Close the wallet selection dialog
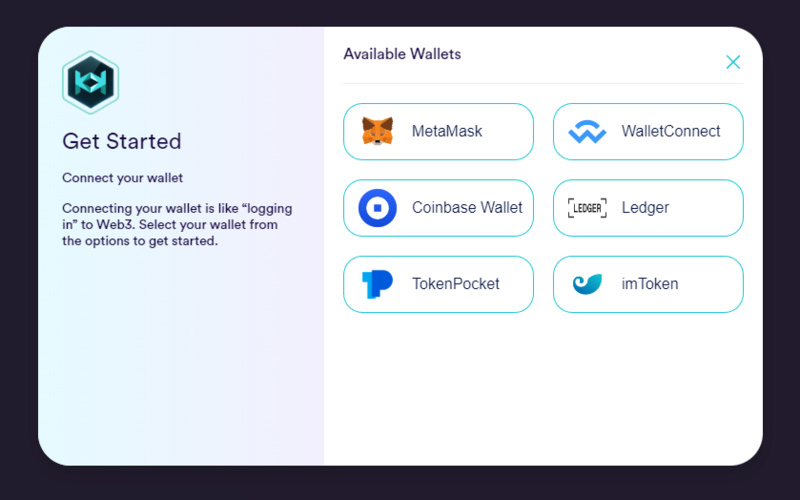800x500 pixels. 733,62
